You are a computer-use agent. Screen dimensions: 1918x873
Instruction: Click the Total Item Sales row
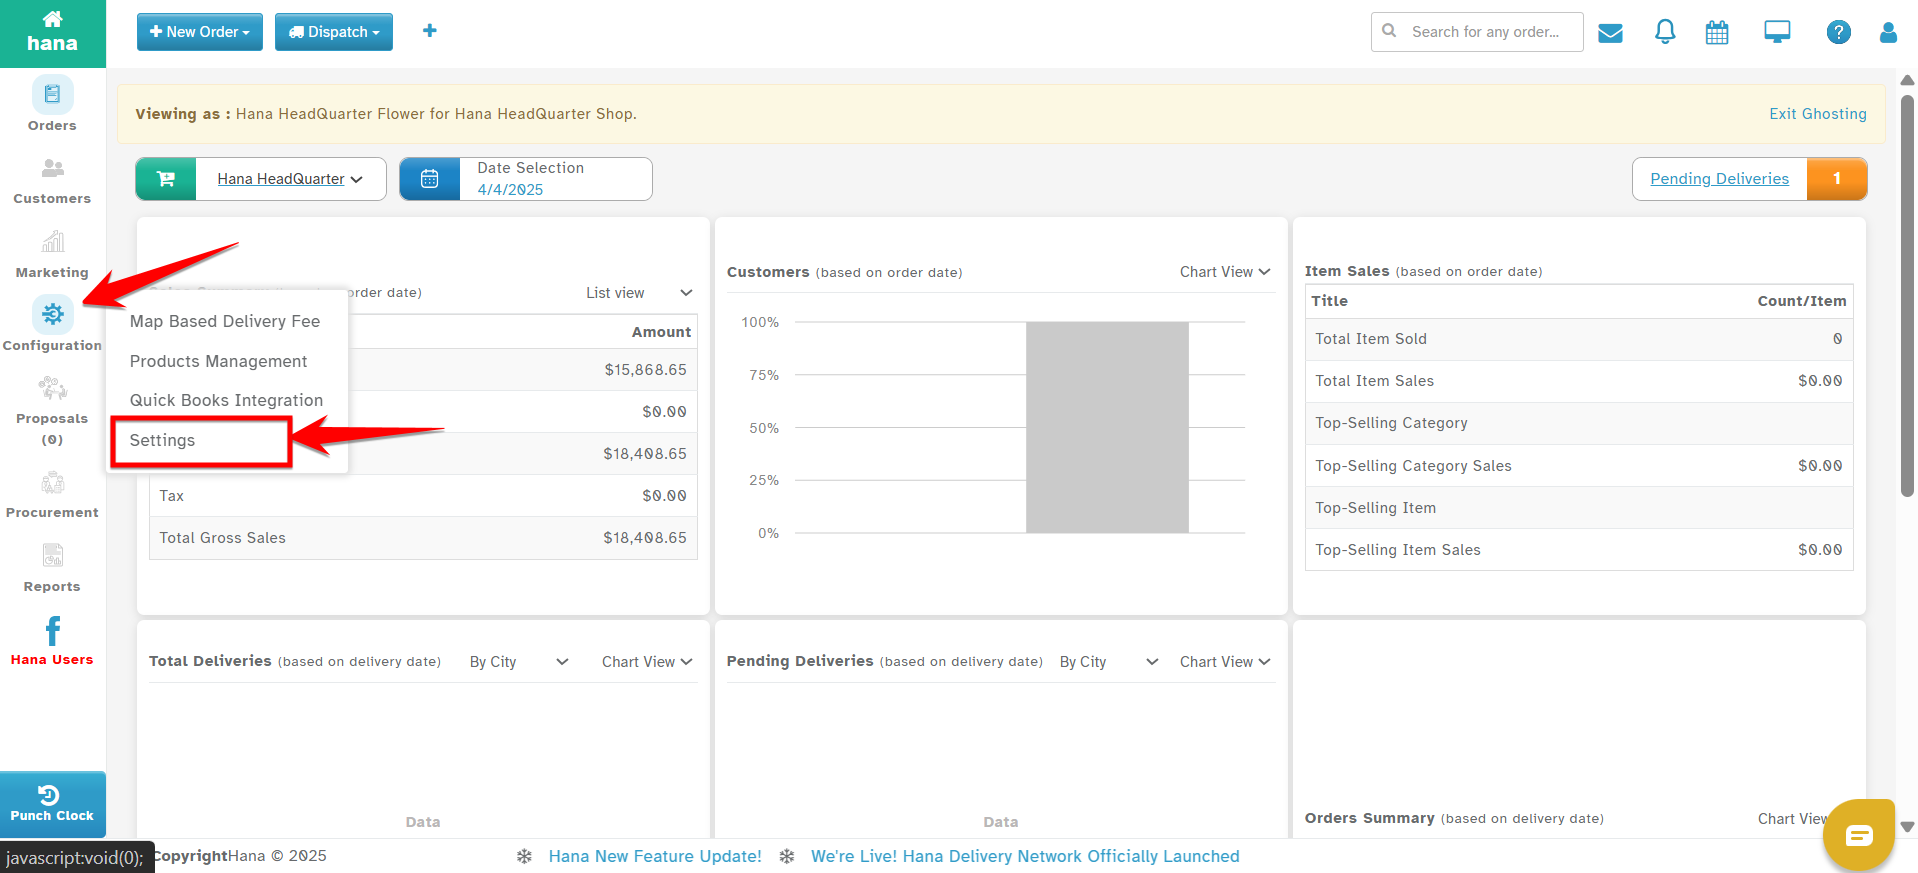coord(1579,381)
